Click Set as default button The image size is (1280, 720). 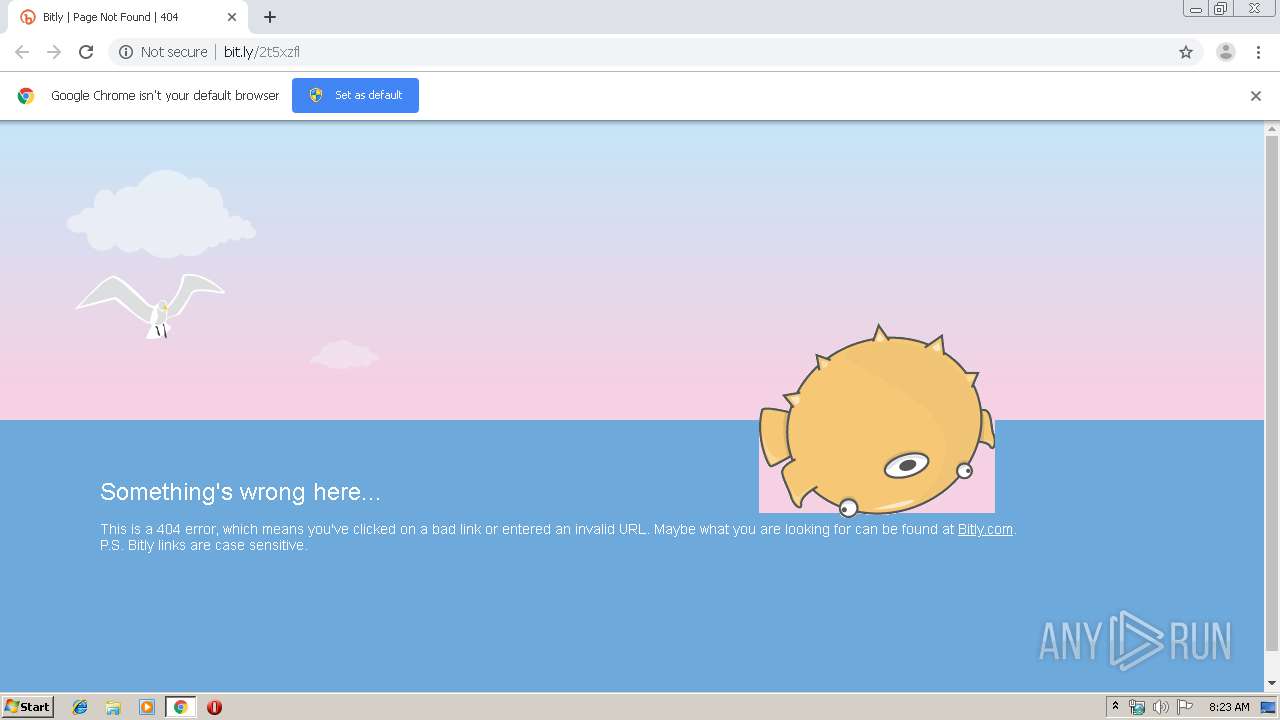[355, 95]
